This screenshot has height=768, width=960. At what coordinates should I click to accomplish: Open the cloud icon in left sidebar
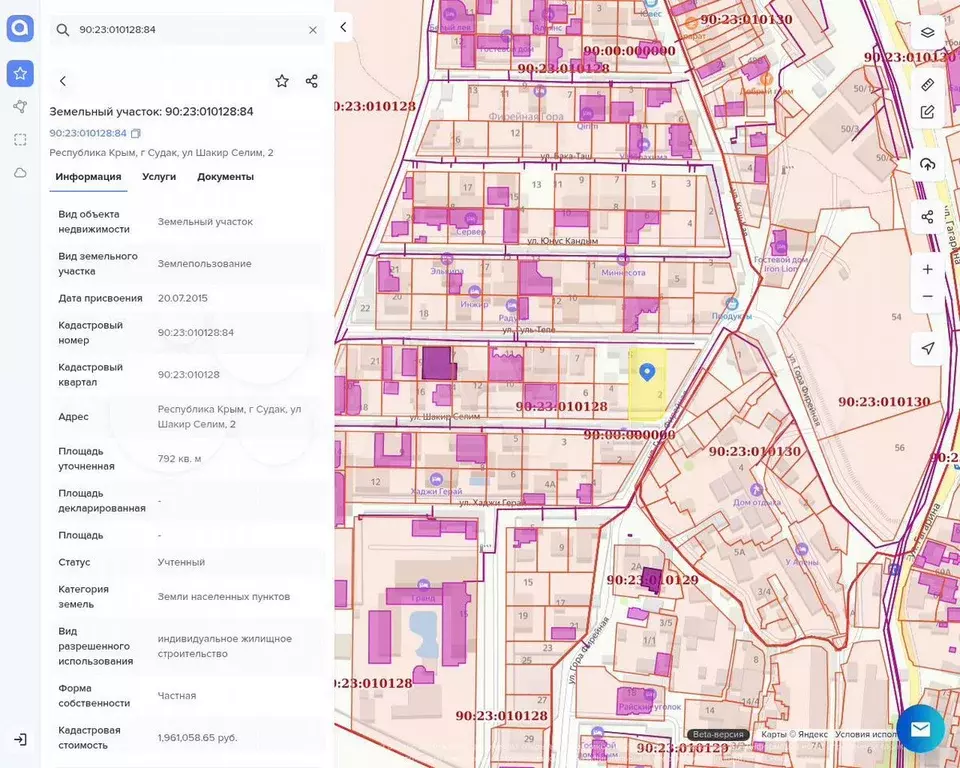20,173
